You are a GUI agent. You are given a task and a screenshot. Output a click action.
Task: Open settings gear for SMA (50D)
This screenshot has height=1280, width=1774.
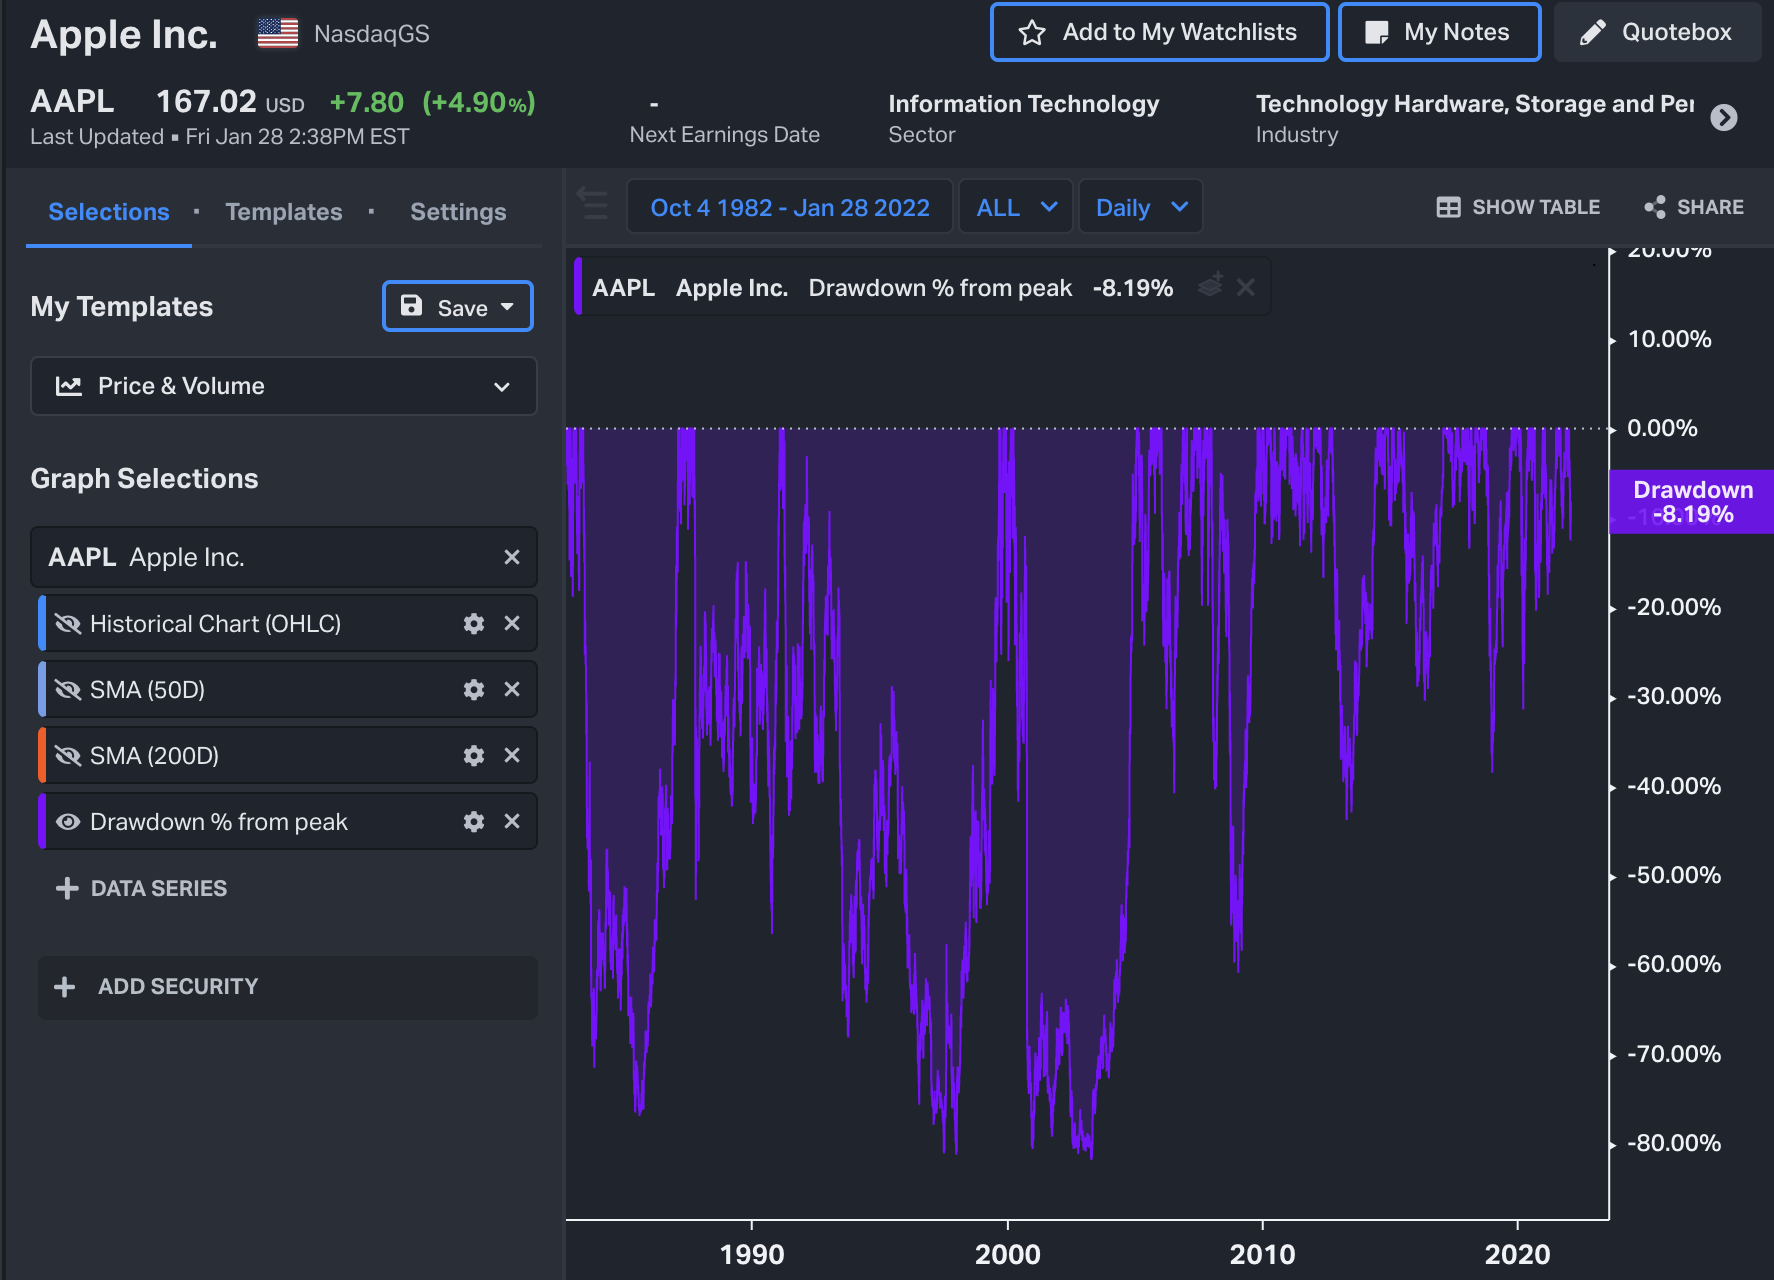click(474, 690)
